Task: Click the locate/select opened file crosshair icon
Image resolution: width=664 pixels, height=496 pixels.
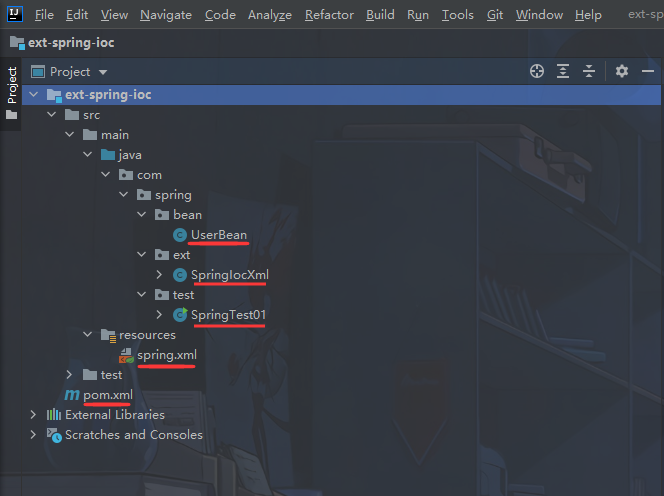Action: click(537, 71)
